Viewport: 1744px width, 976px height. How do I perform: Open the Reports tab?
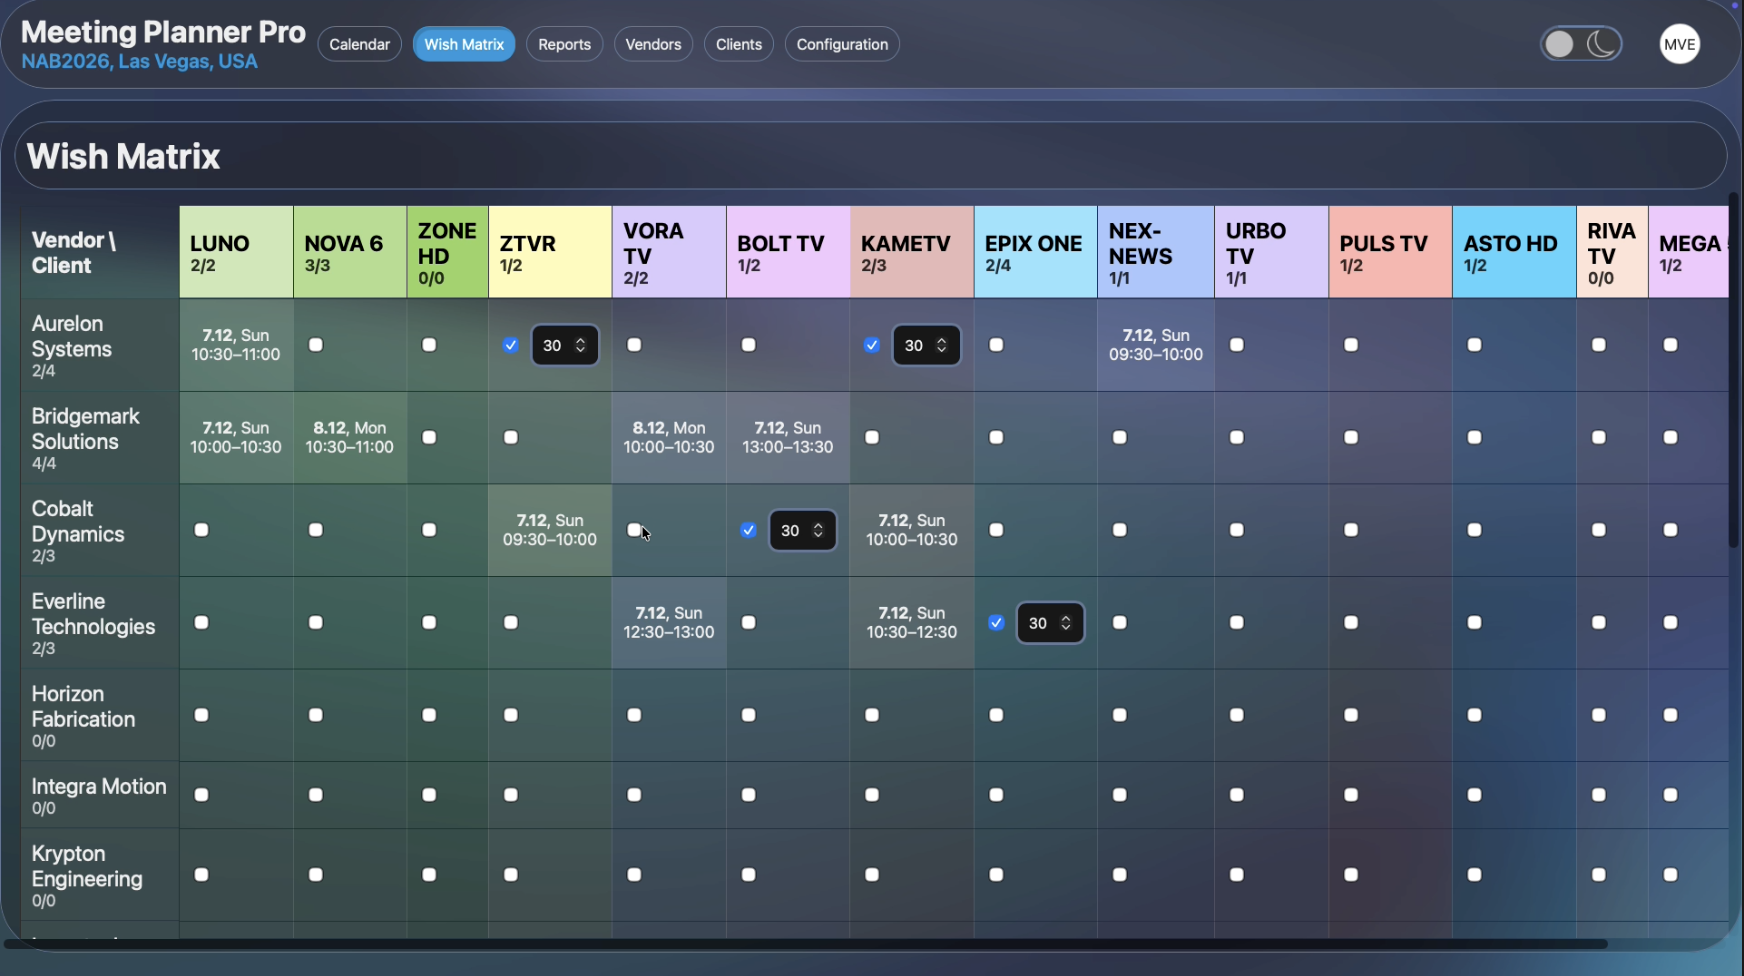pos(564,44)
